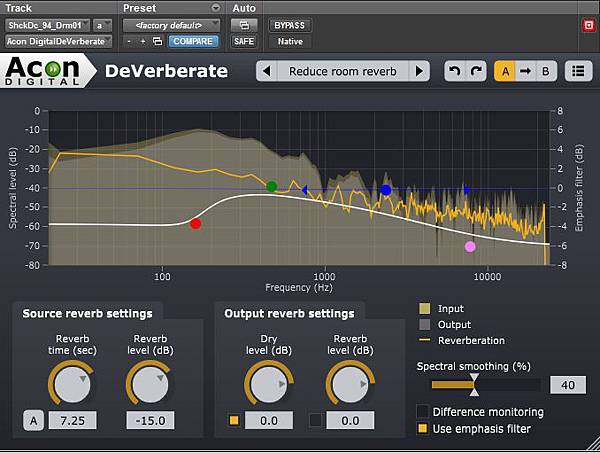Click the Reverb time knob
This screenshot has height=453, width=600.
coord(72,384)
